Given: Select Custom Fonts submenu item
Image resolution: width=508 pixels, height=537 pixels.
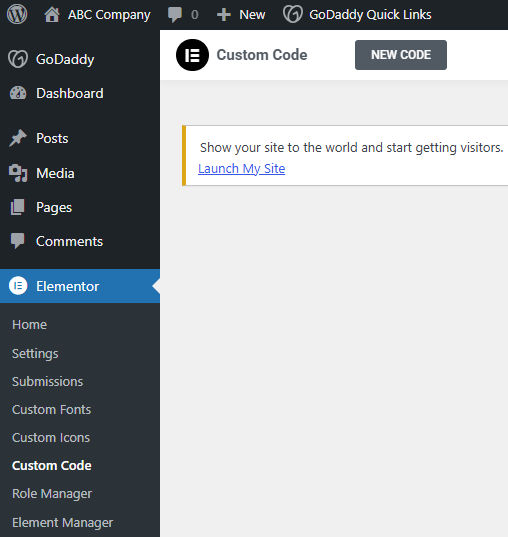Looking at the screenshot, I should coord(51,410).
